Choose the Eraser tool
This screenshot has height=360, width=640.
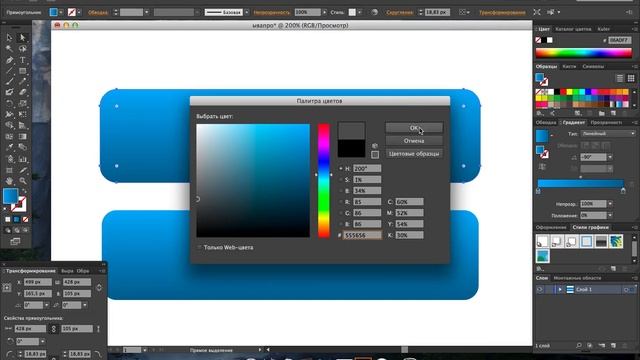22,92
